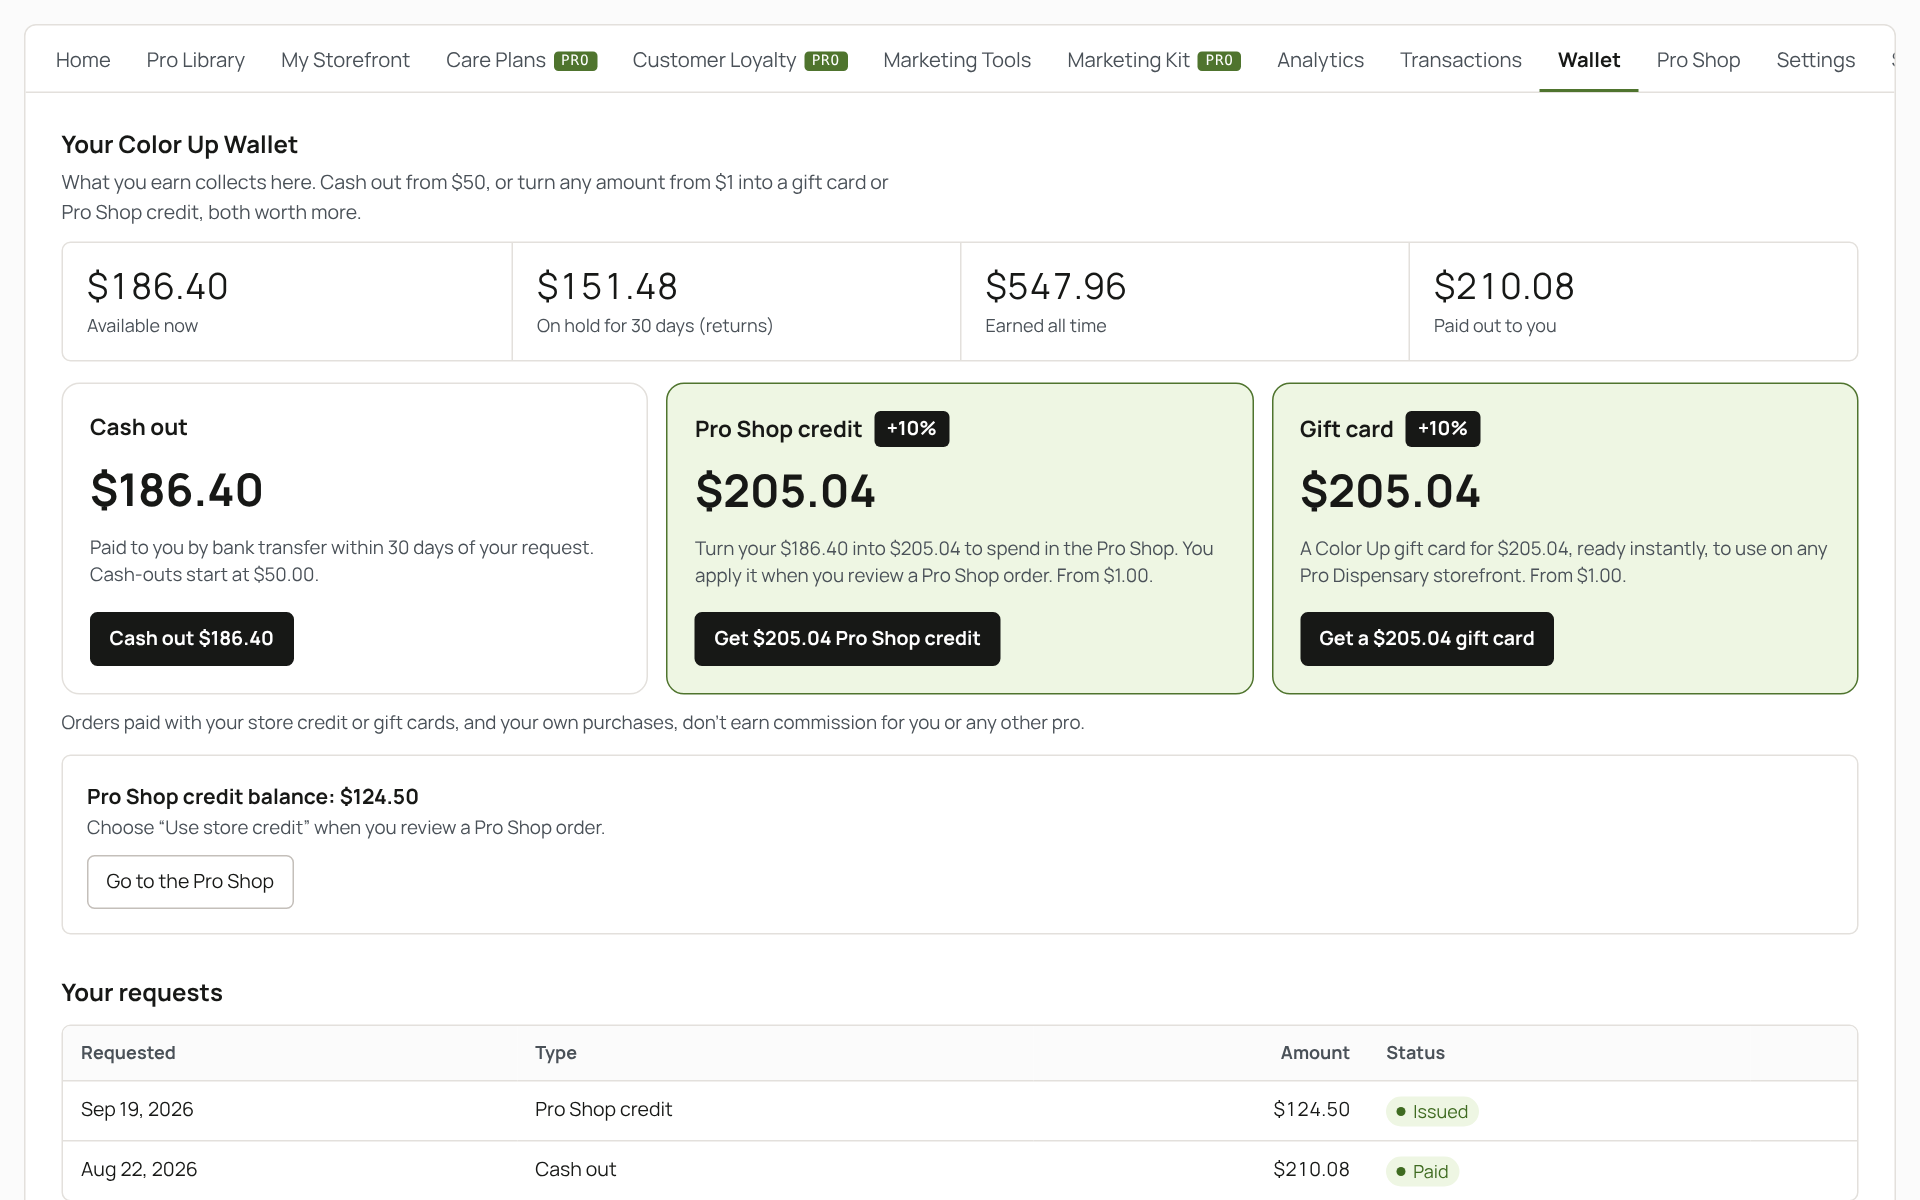Click the Cash out $186.40 button
The height and width of the screenshot is (1200, 1920).
[x=191, y=639]
